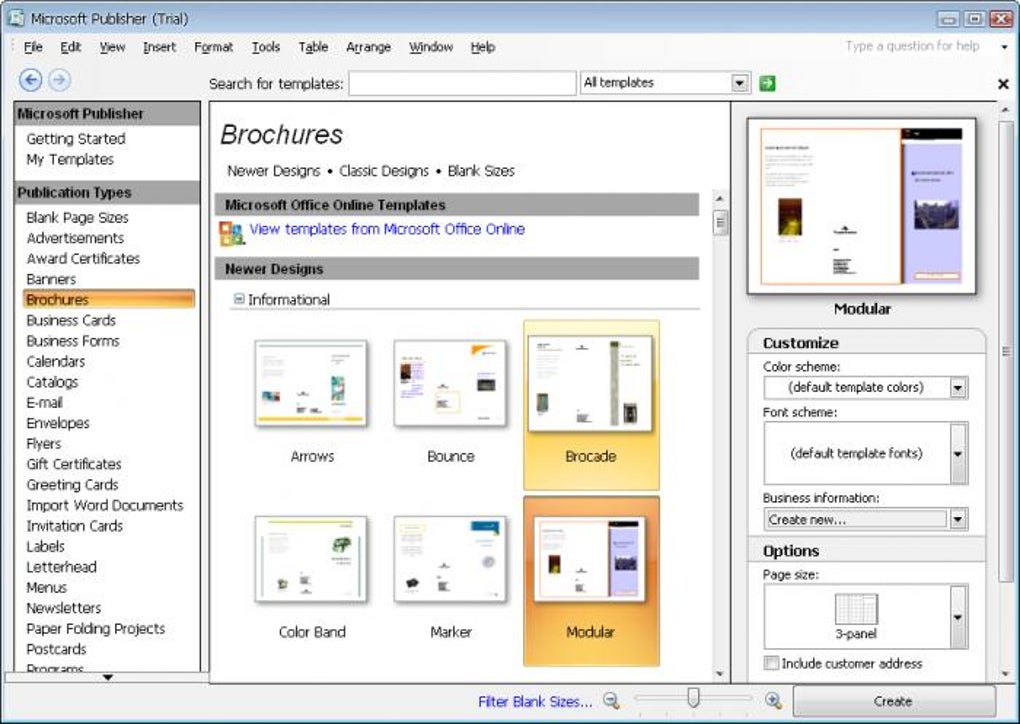Screen dimensions: 1020x724
Task: Open the Format menu
Action: (213, 47)
